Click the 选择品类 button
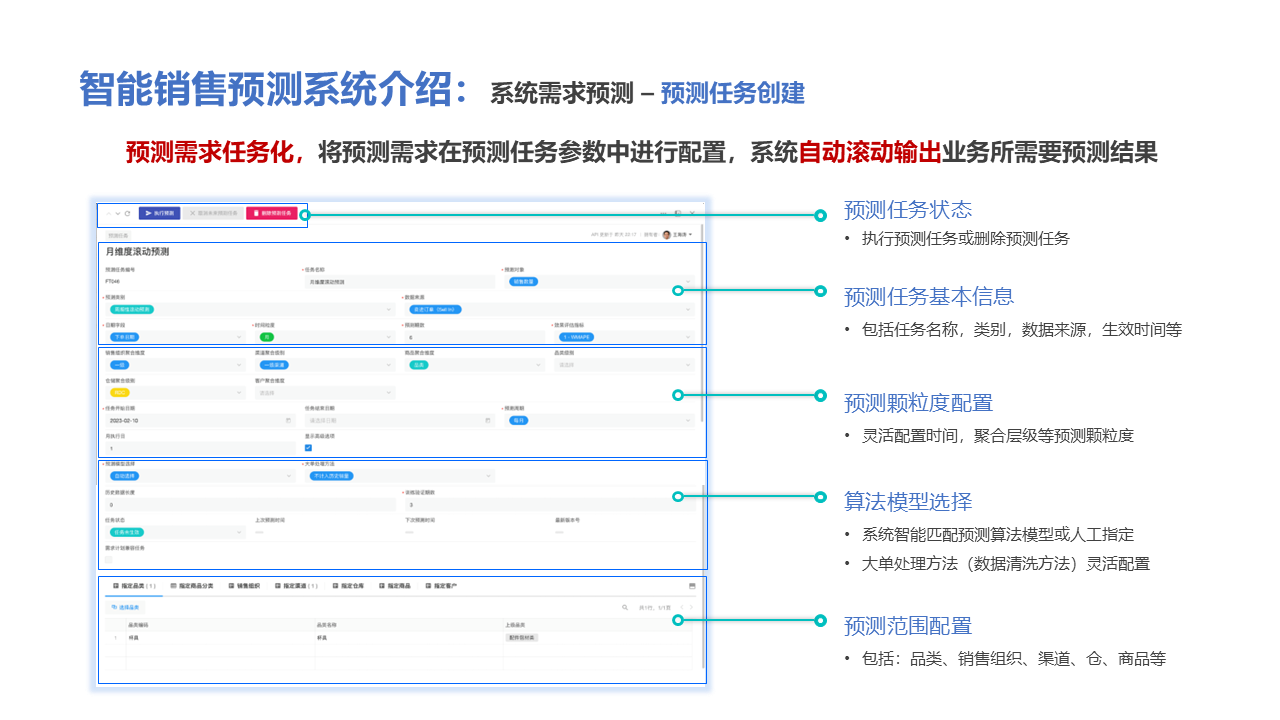 pos(126,607)
